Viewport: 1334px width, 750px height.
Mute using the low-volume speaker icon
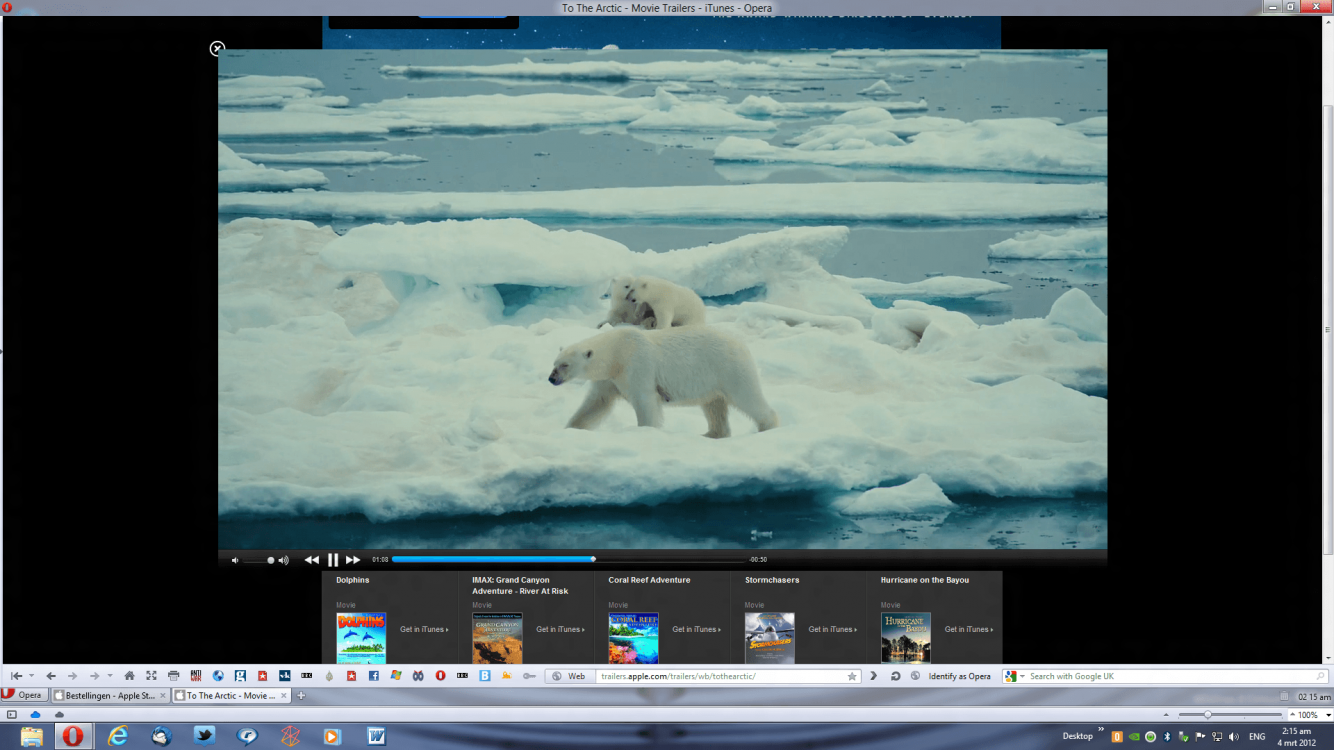[235, 560]
